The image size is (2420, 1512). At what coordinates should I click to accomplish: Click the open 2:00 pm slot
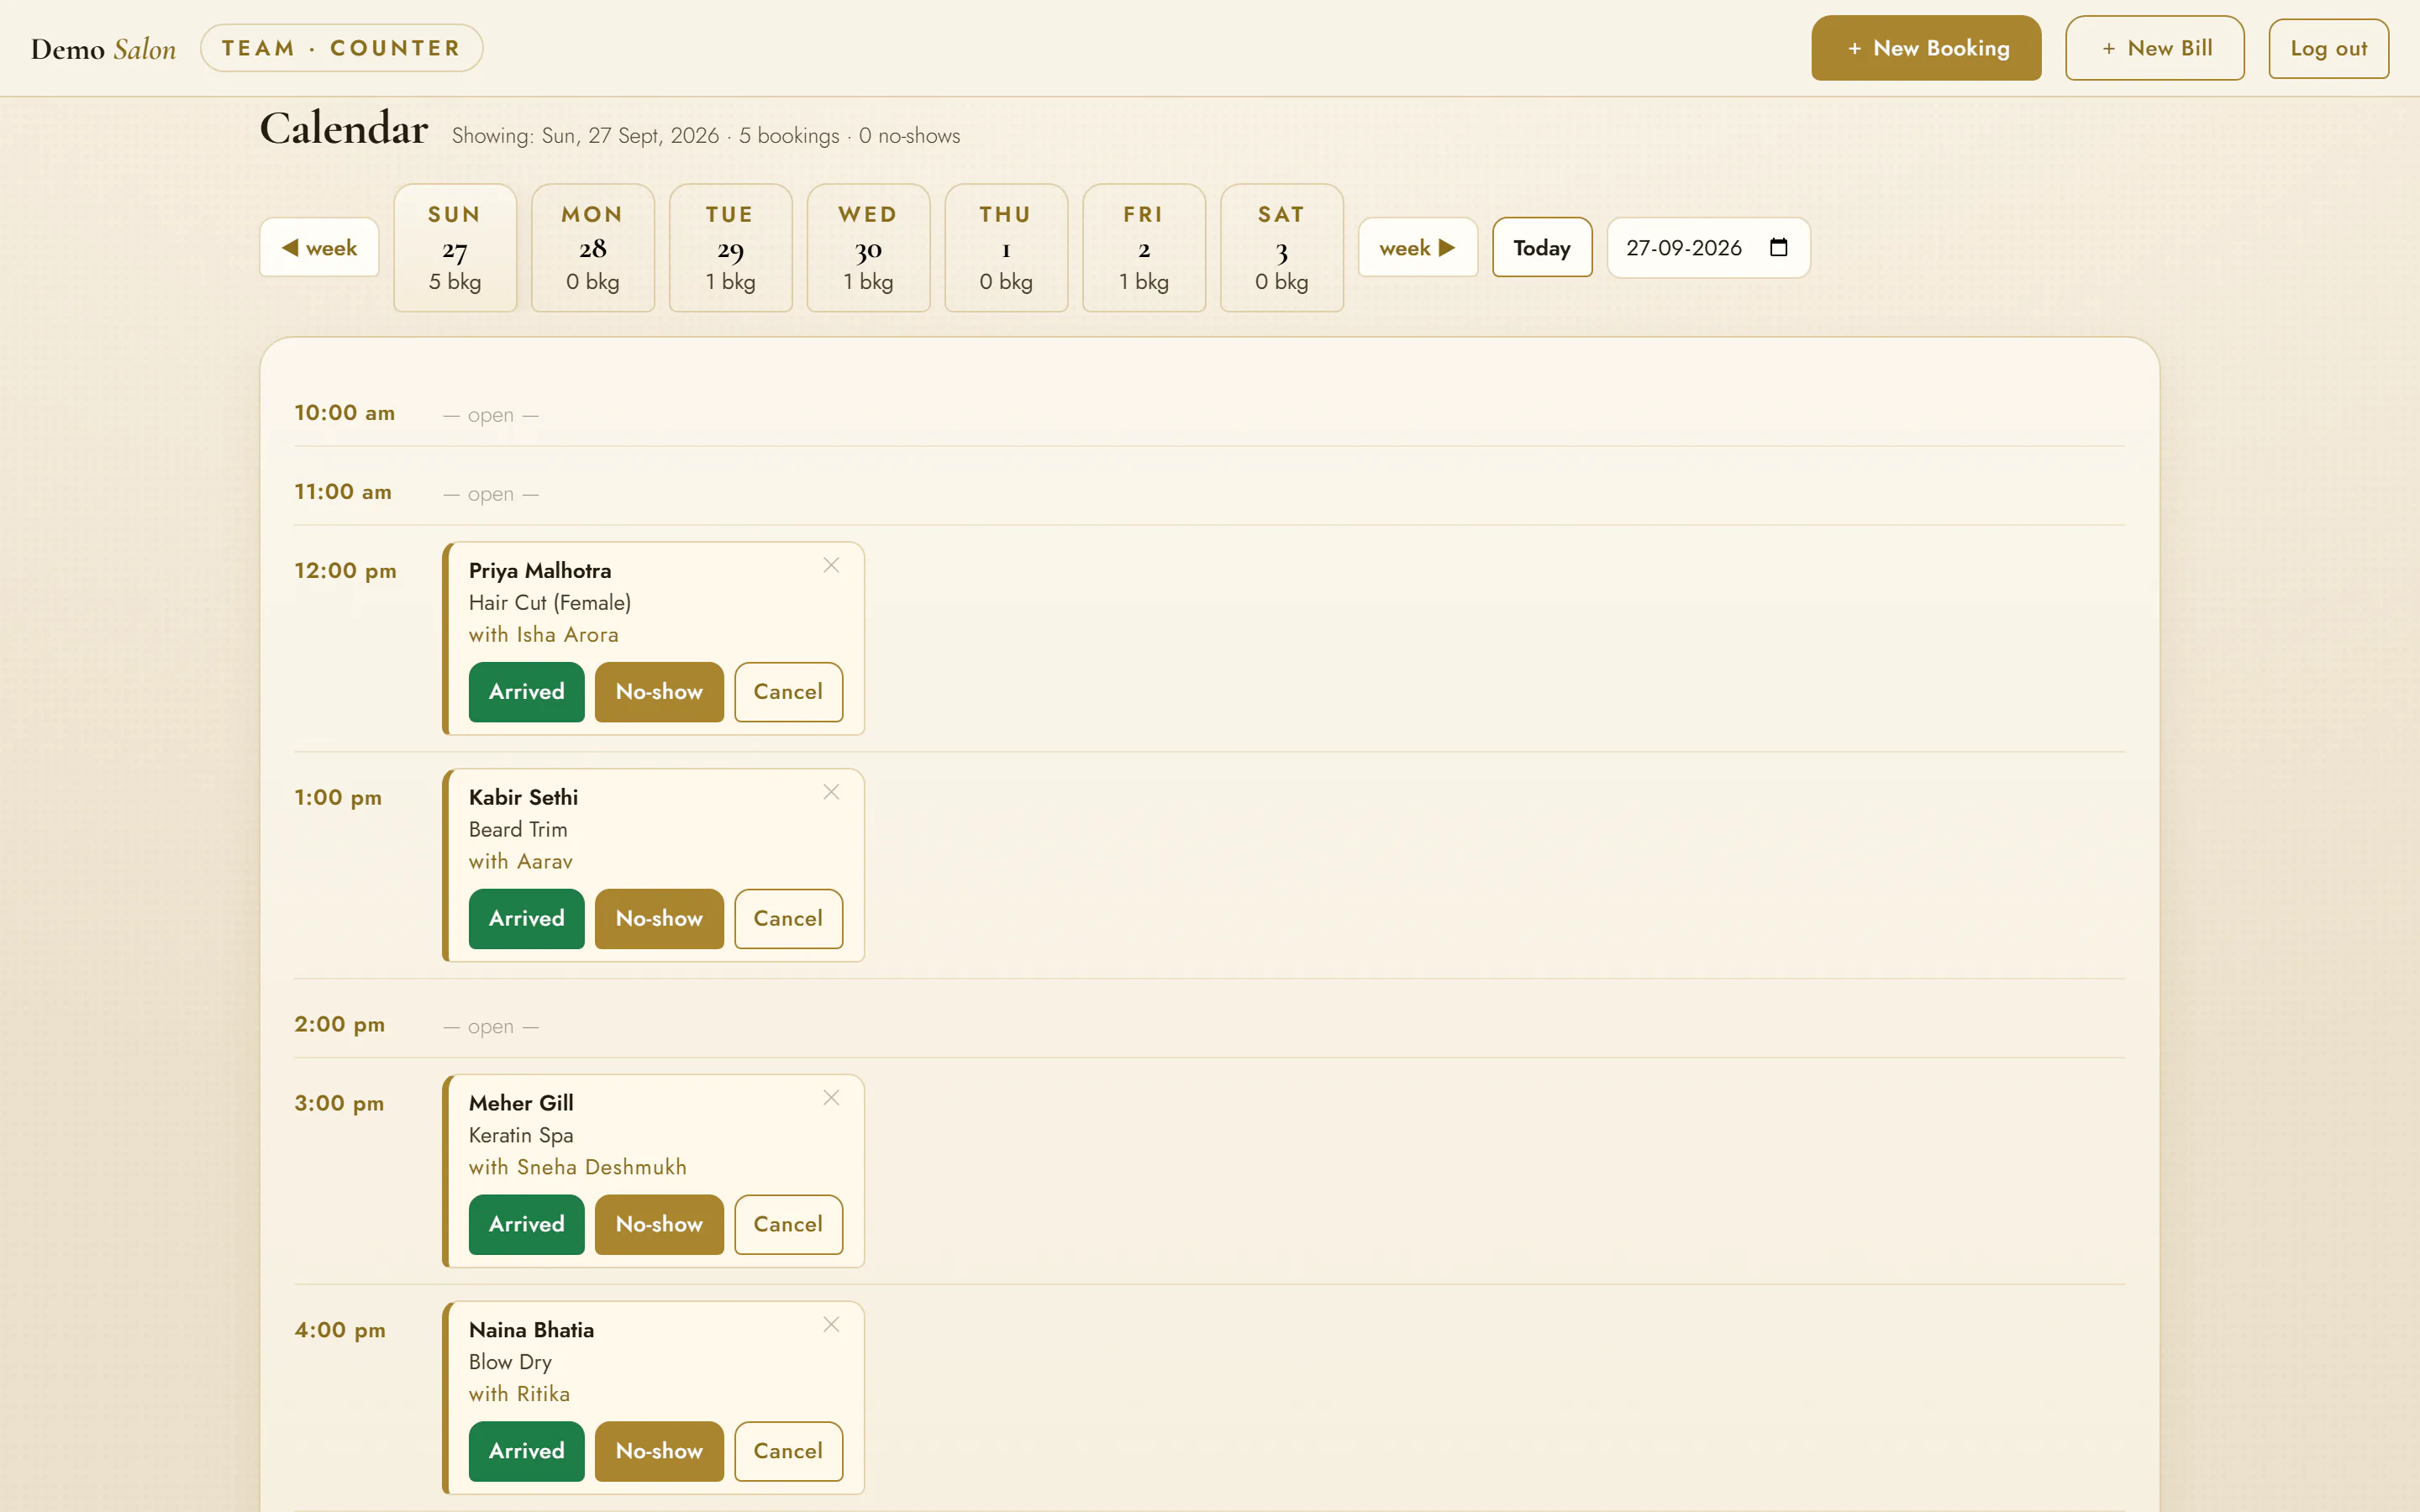(491, 1027)
